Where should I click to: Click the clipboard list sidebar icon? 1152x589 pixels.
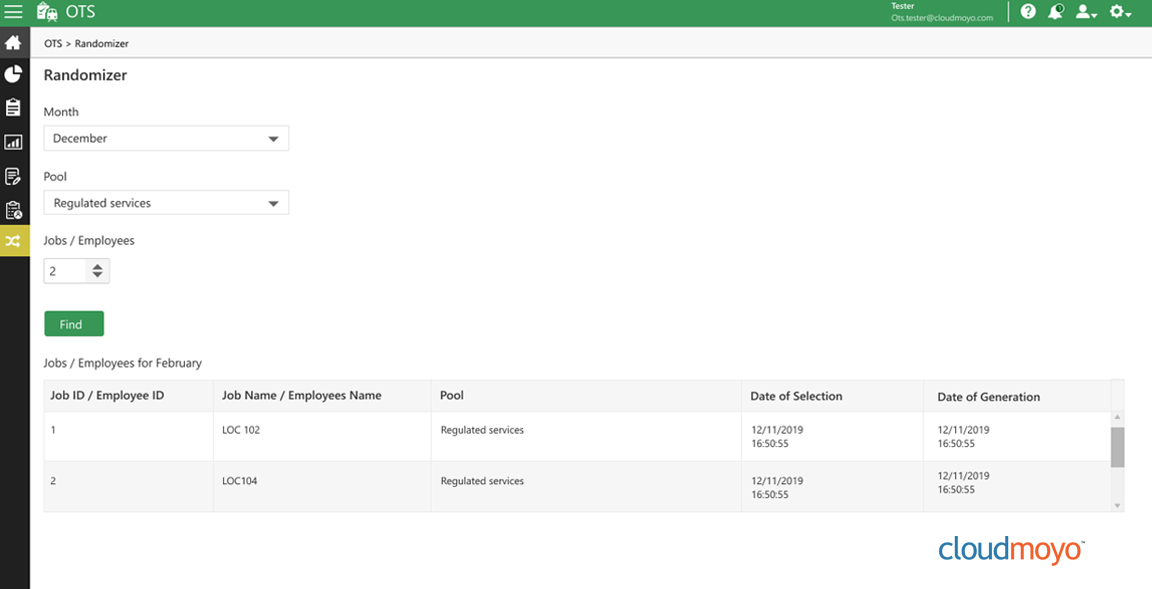pos(14,108)
